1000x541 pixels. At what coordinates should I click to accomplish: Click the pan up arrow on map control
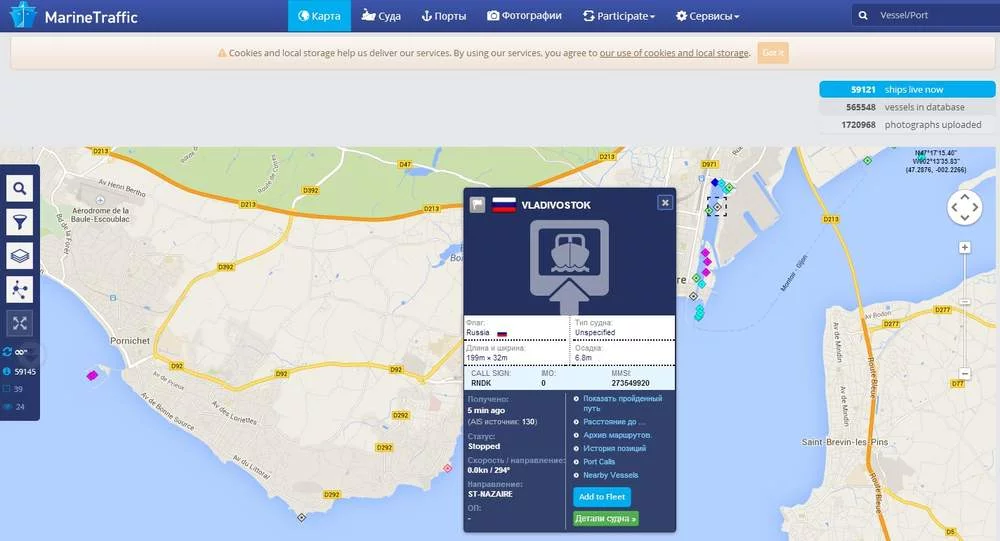pyautogui.click(x=965, y=197)
